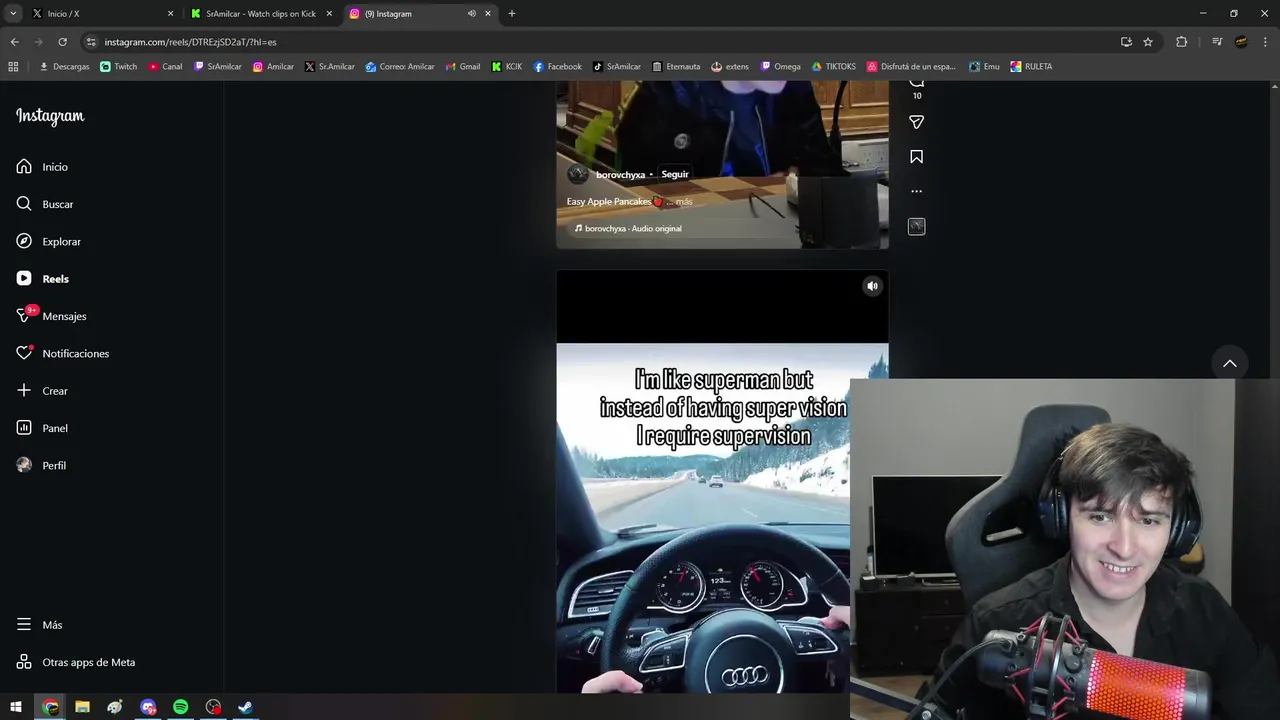1280x720 pixels.
Task: Mute the superman reel sound
Action: (872, 286)
